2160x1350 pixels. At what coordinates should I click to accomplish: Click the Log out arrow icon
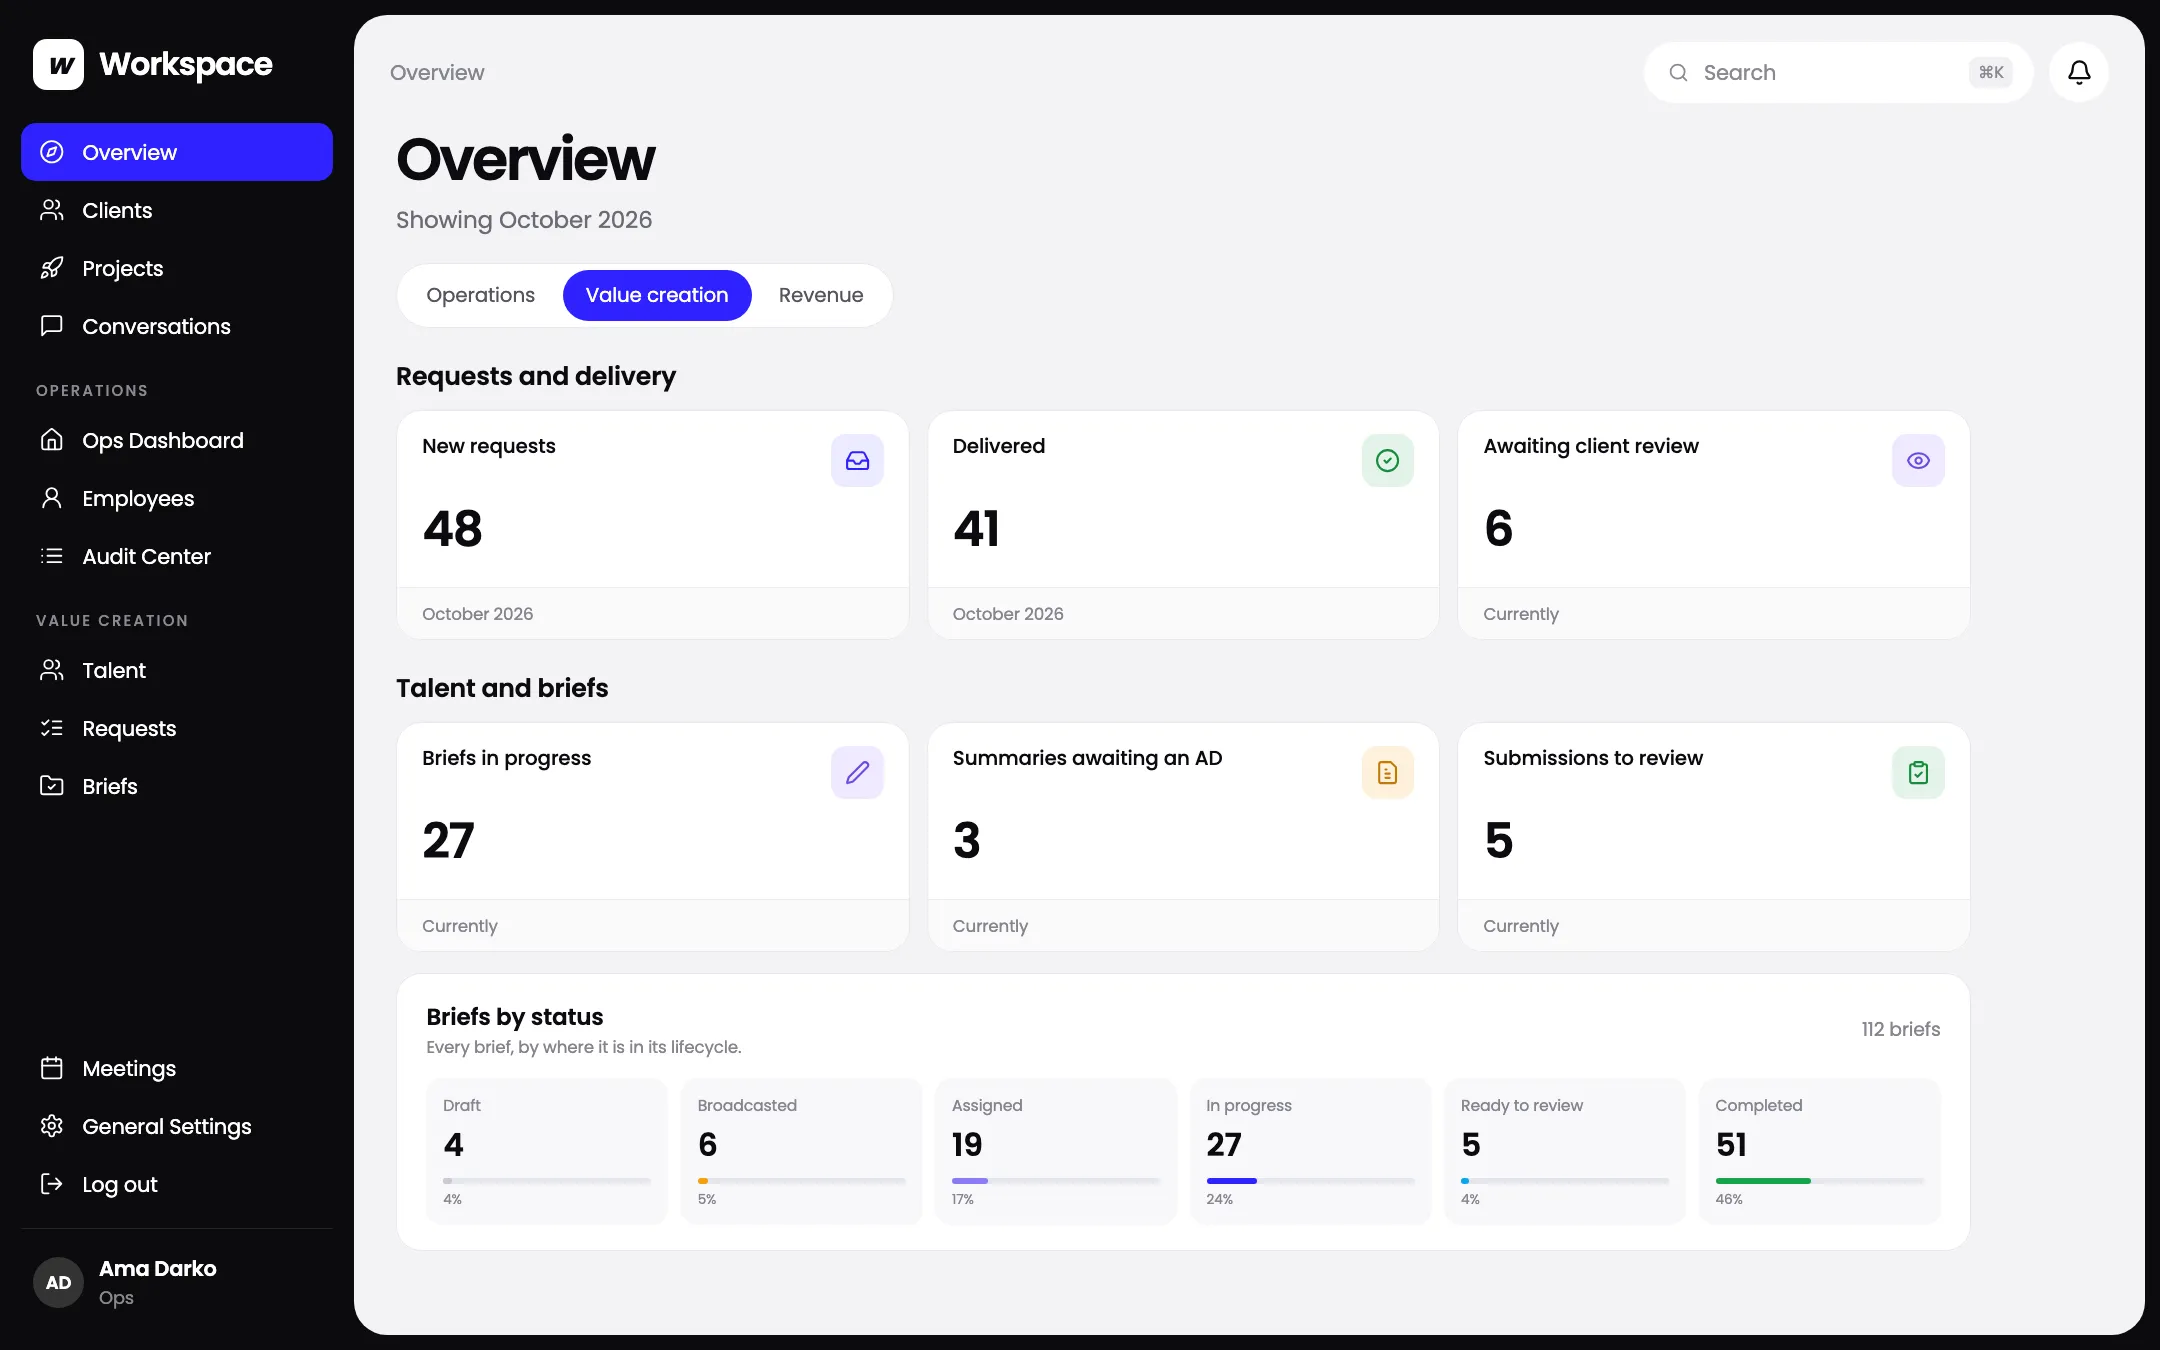point(52,1184)
